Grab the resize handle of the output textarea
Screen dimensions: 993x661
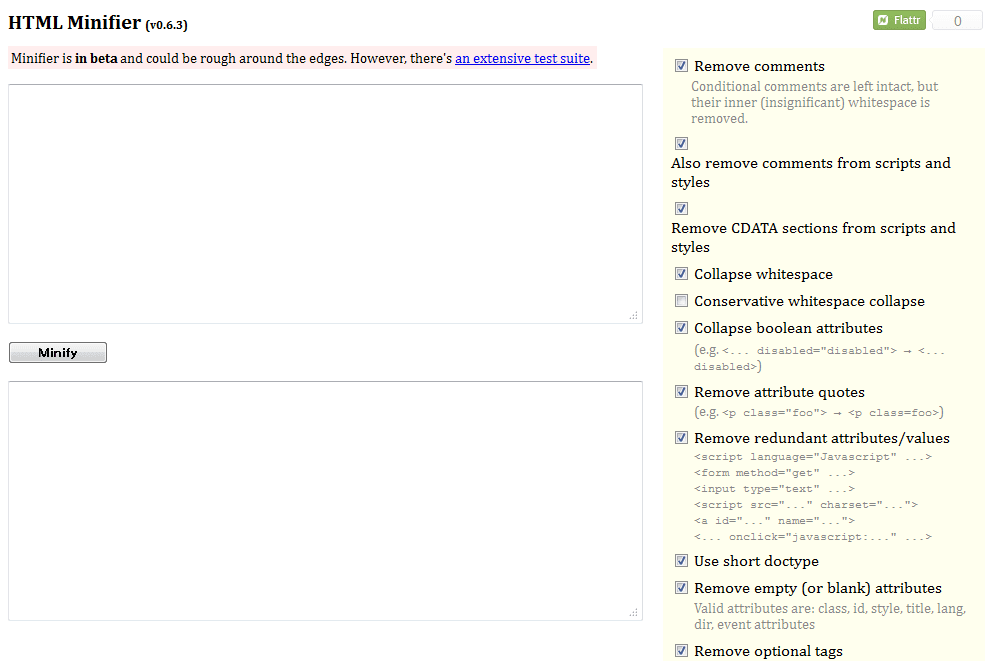(634, 612)
